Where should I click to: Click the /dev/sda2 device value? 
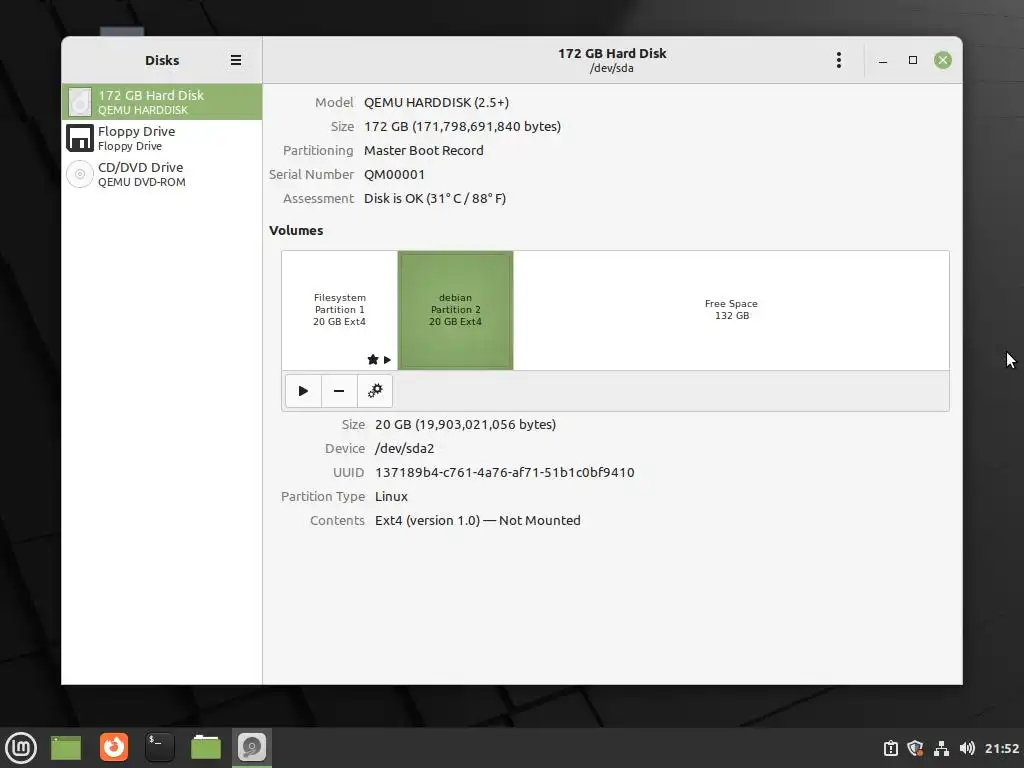pyautogui.click(x=404, y=449)
